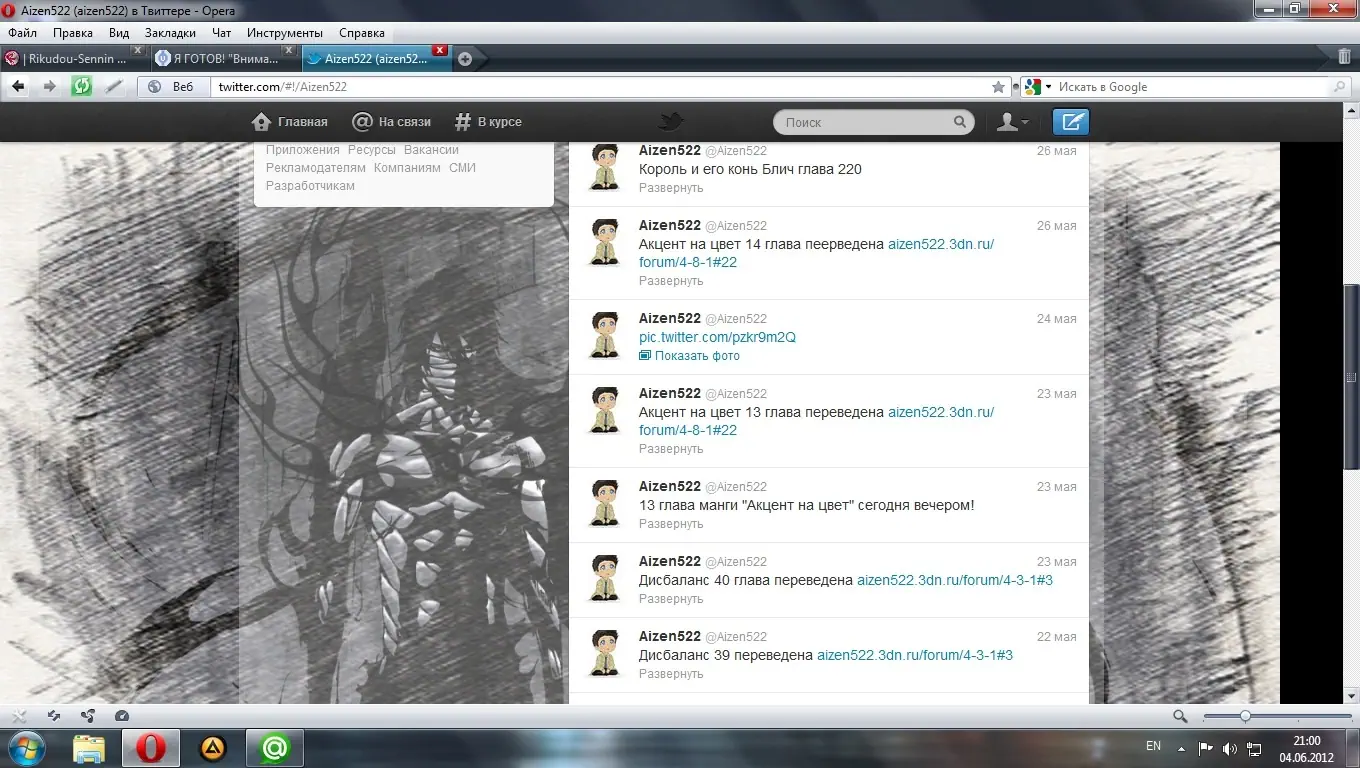1360x768 pixels.
Task: Expand the 'Король и его конь' tweet
Action: point(671,188)
